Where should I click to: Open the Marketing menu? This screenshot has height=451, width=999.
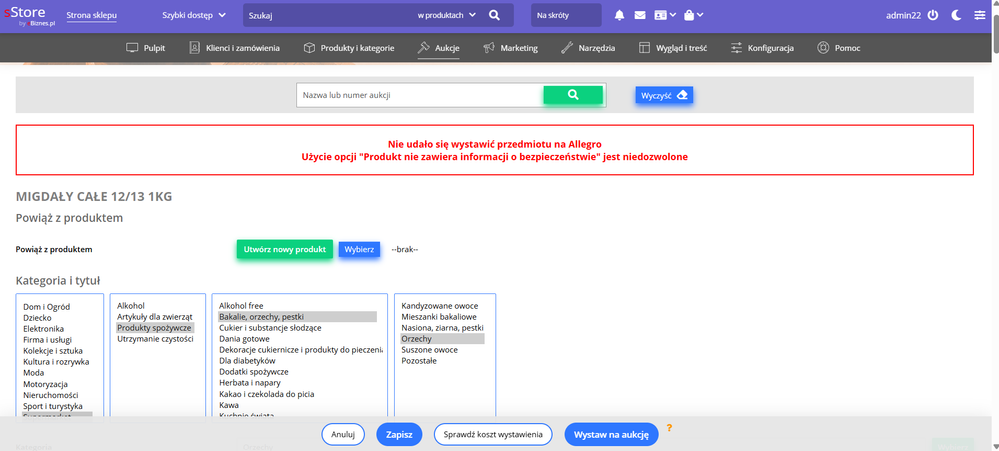click(510, 48)
